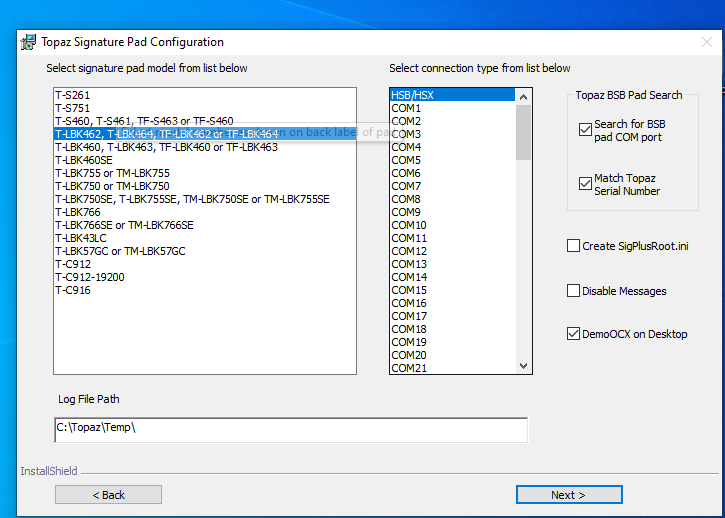Choose COM1 connection type

point(406,108)
